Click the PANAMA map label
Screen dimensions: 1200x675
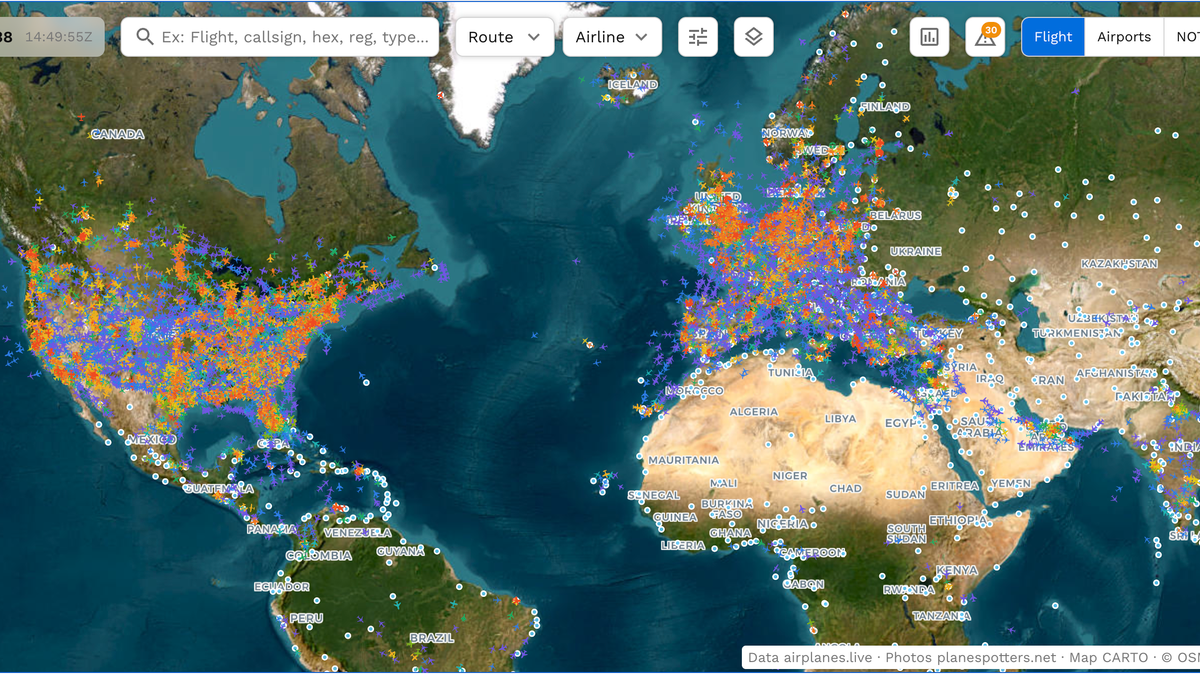272,528
